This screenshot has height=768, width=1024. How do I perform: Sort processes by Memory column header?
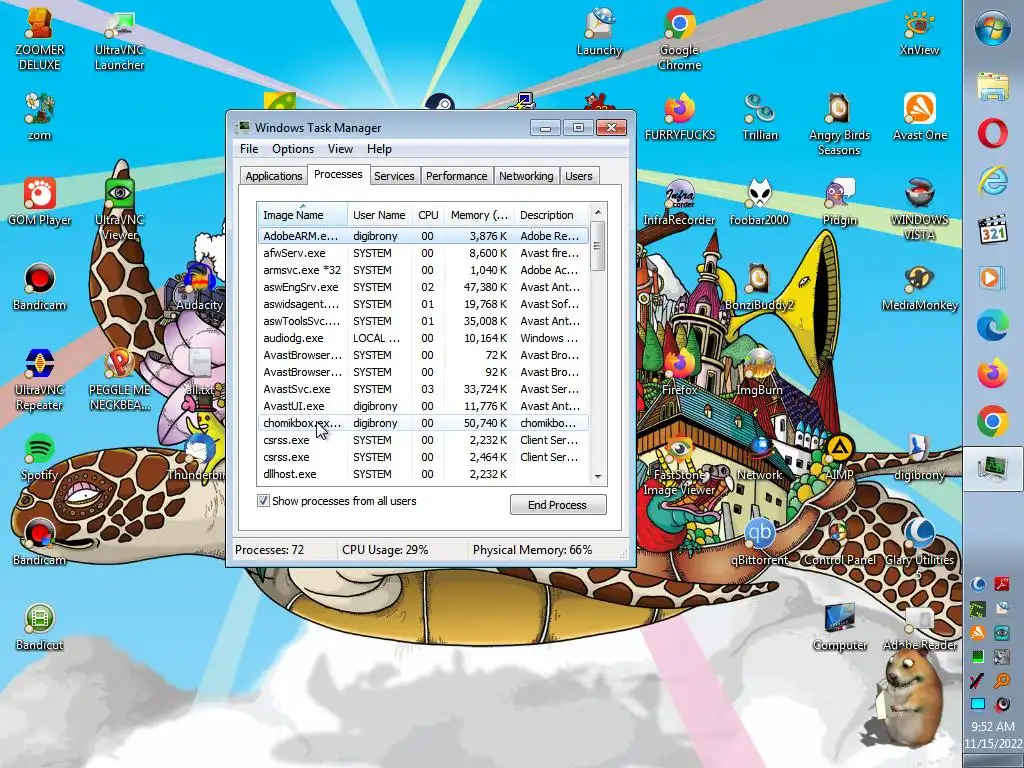click(x=479, y=215)
